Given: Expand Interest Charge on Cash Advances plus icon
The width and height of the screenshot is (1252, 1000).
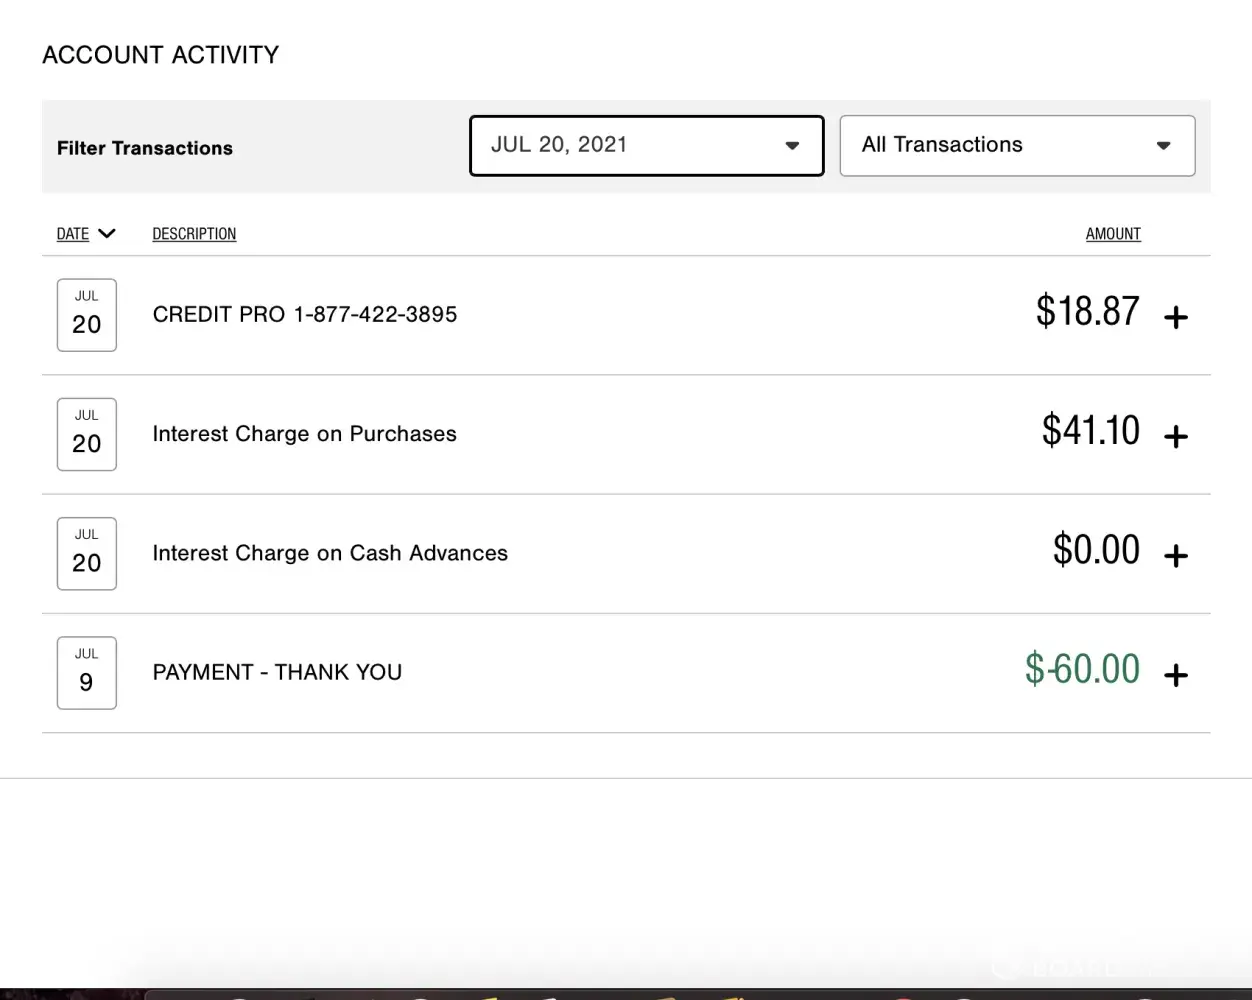Looking at the screenshot, I should pos(1176,555).
